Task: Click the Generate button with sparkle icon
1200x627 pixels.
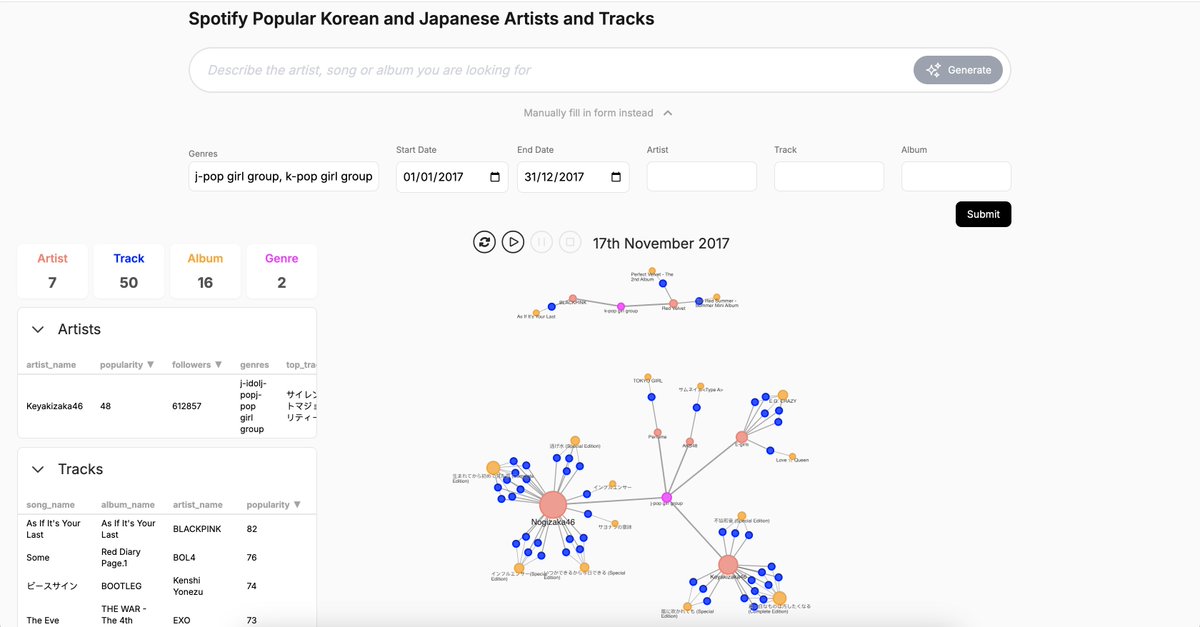Action: (x=957, y=70)
